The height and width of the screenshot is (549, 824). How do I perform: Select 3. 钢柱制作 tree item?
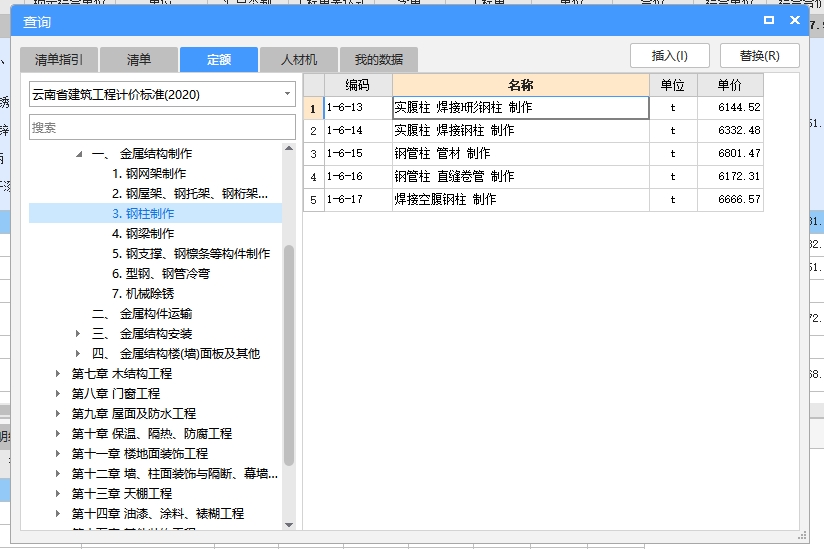[143, 214]
